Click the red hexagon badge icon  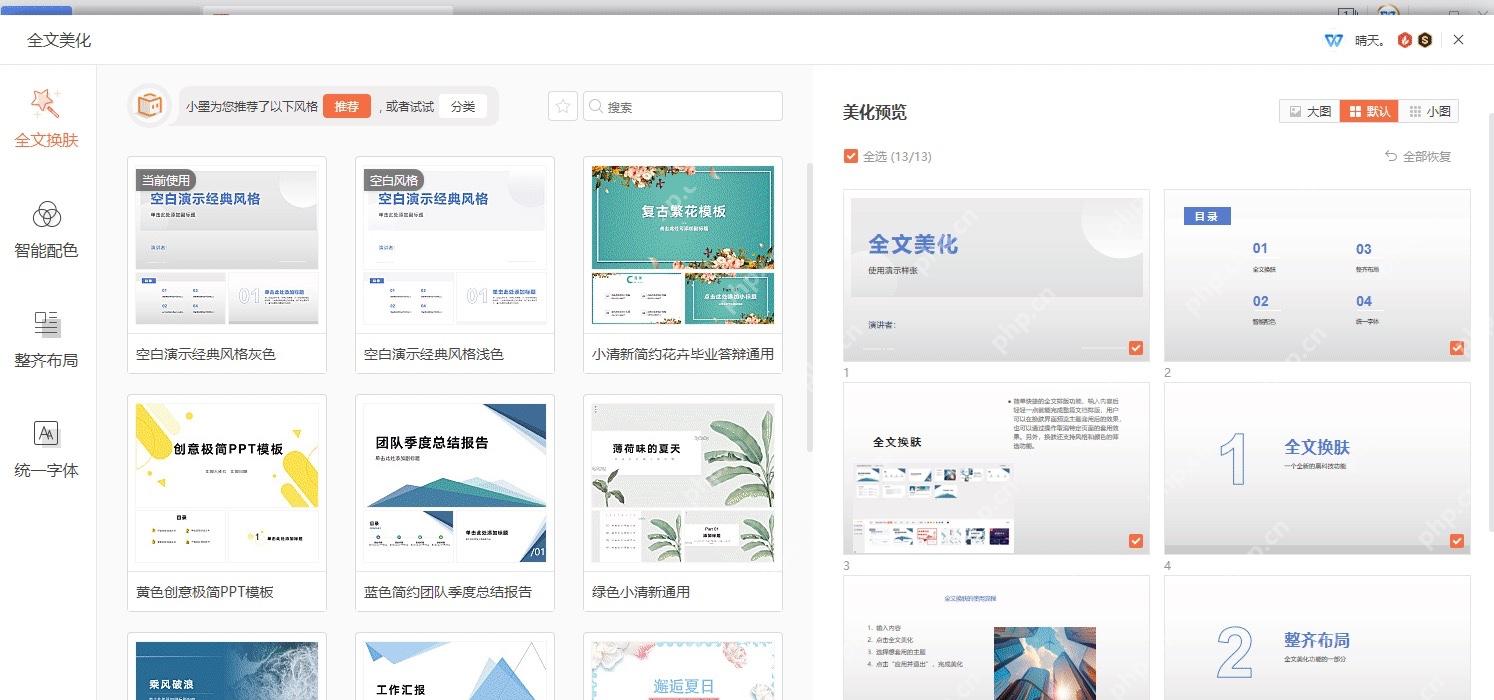tap(1405, 40)
